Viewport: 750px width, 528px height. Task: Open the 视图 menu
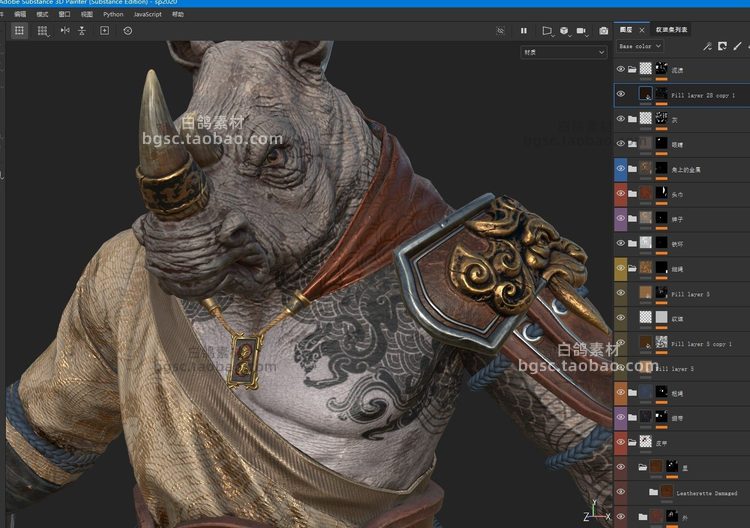[87, 14]
